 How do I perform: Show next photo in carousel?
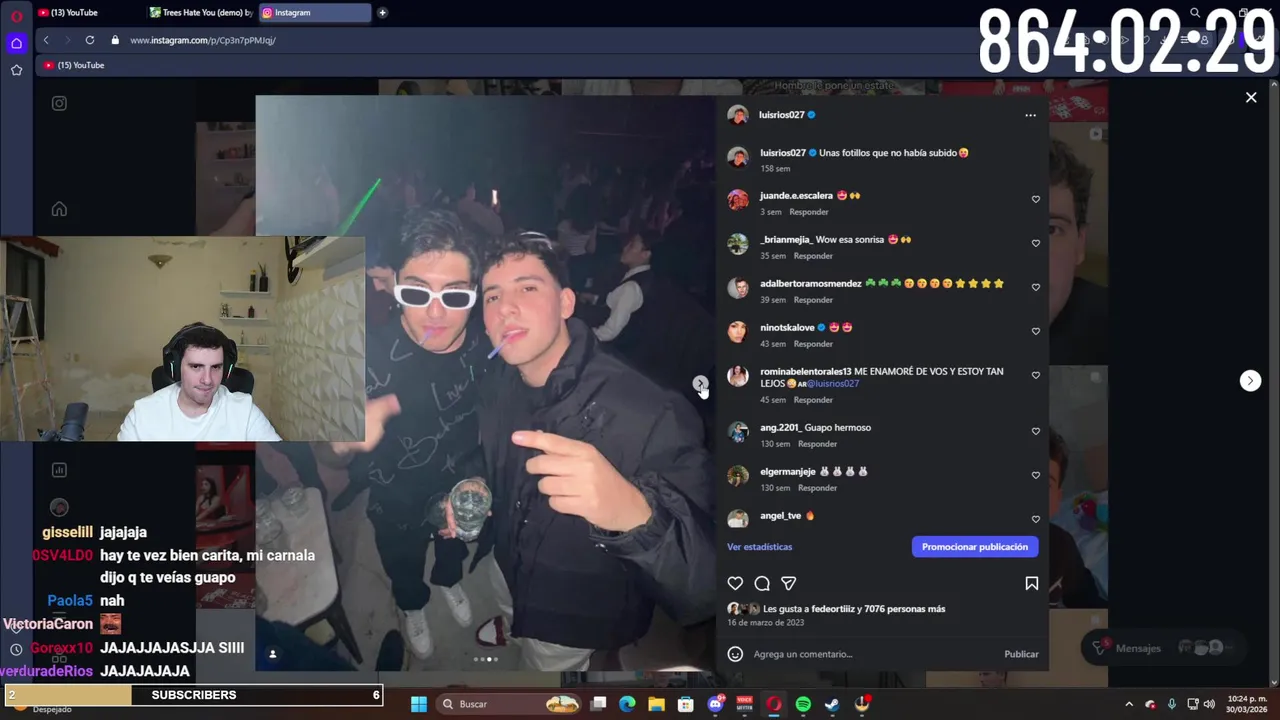(x=700, y=383)
